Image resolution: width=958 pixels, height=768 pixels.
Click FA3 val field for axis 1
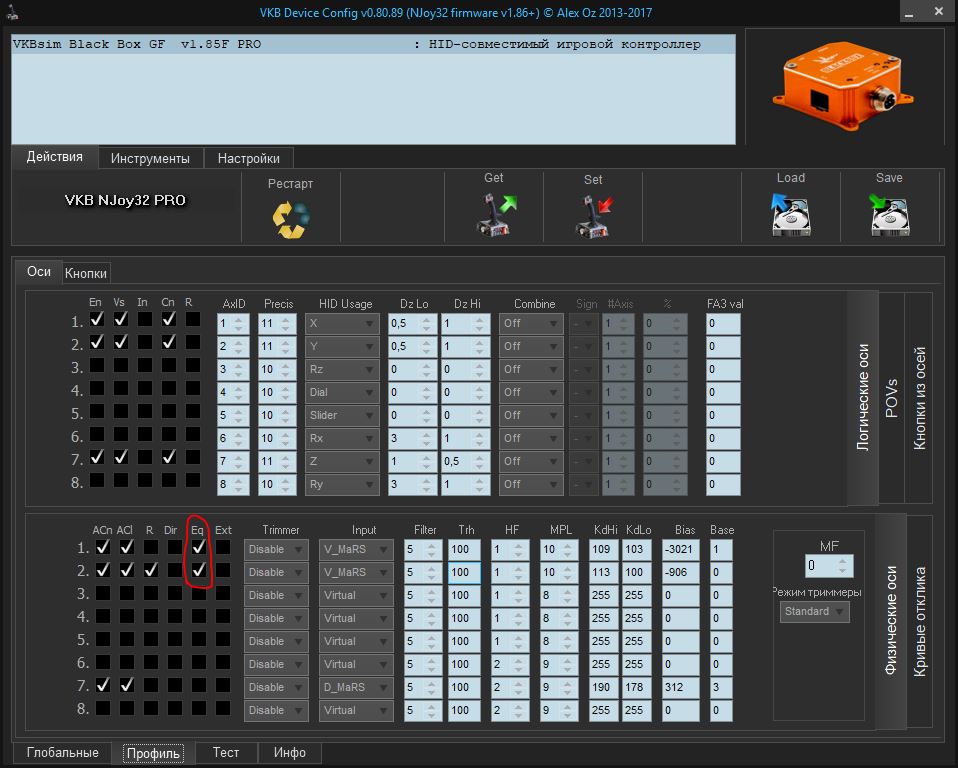tap(723, 323)
